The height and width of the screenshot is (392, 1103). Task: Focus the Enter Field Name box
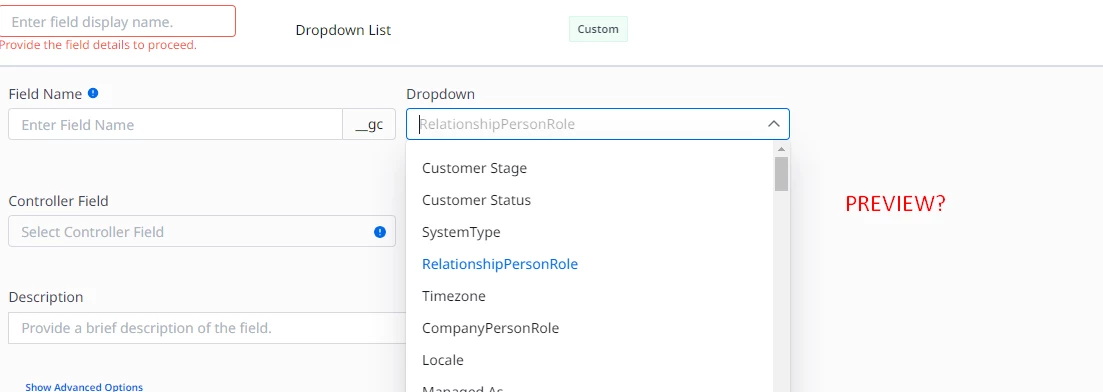coord(175,125)
